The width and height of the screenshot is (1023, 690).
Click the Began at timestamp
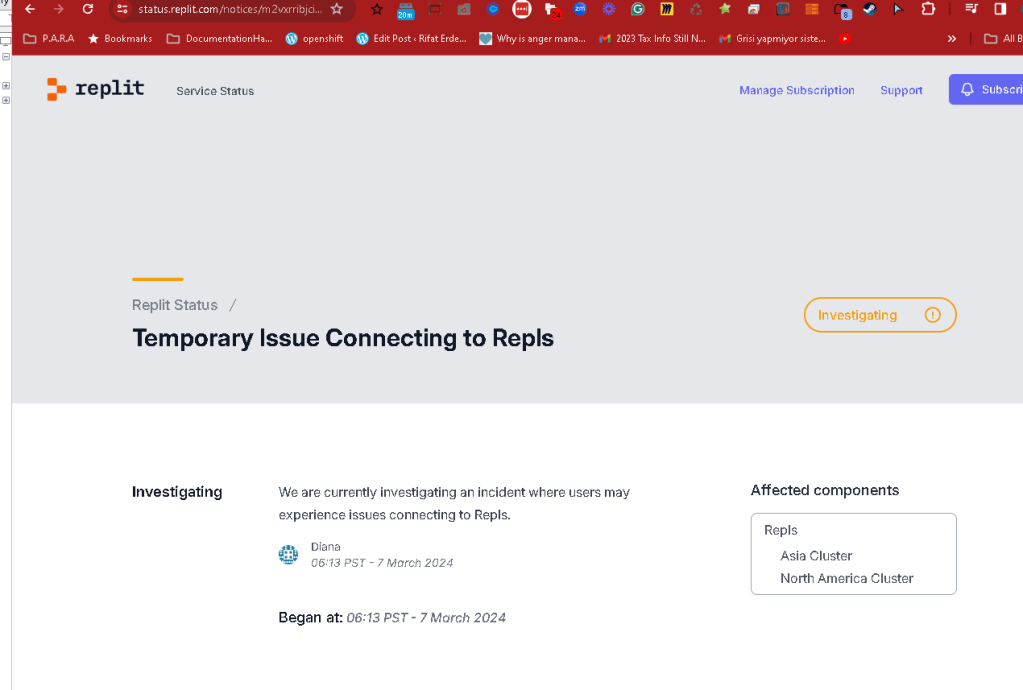[x=426, y=618]
